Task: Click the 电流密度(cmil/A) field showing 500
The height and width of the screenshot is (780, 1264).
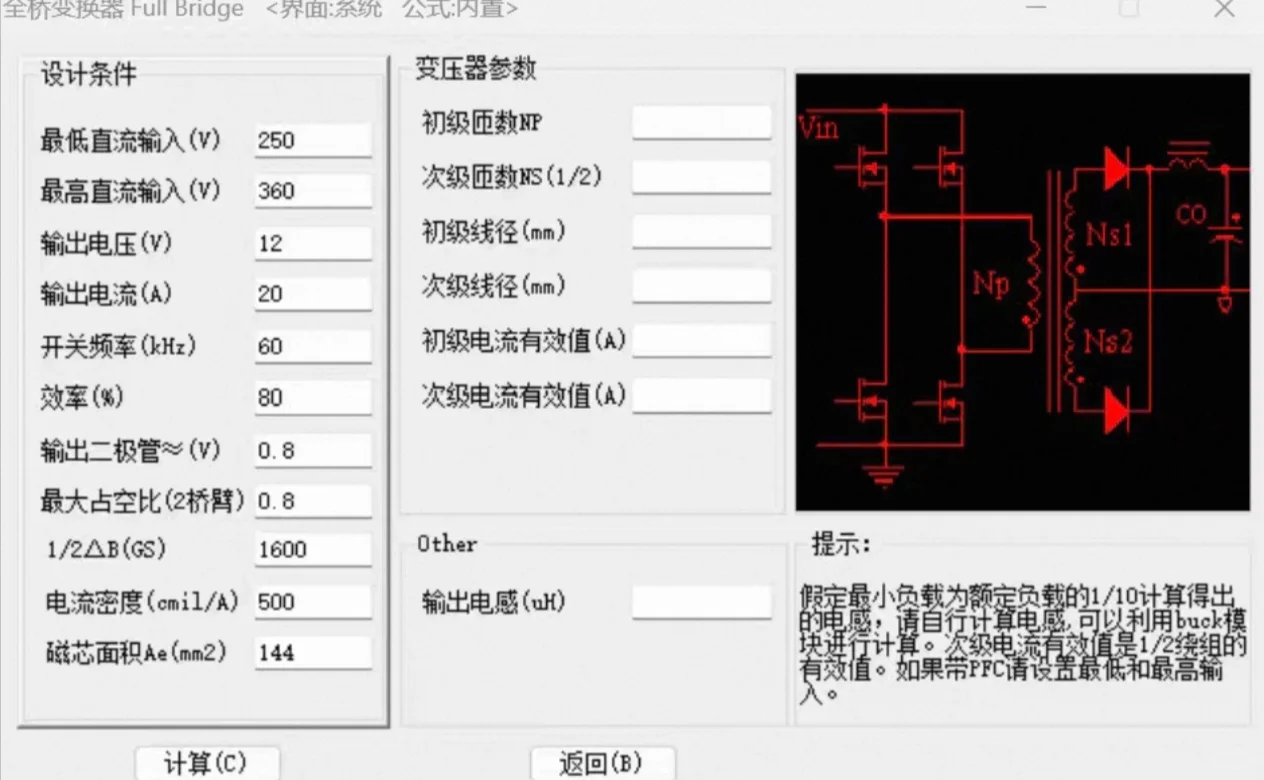Action: click(x=312, y=601)
